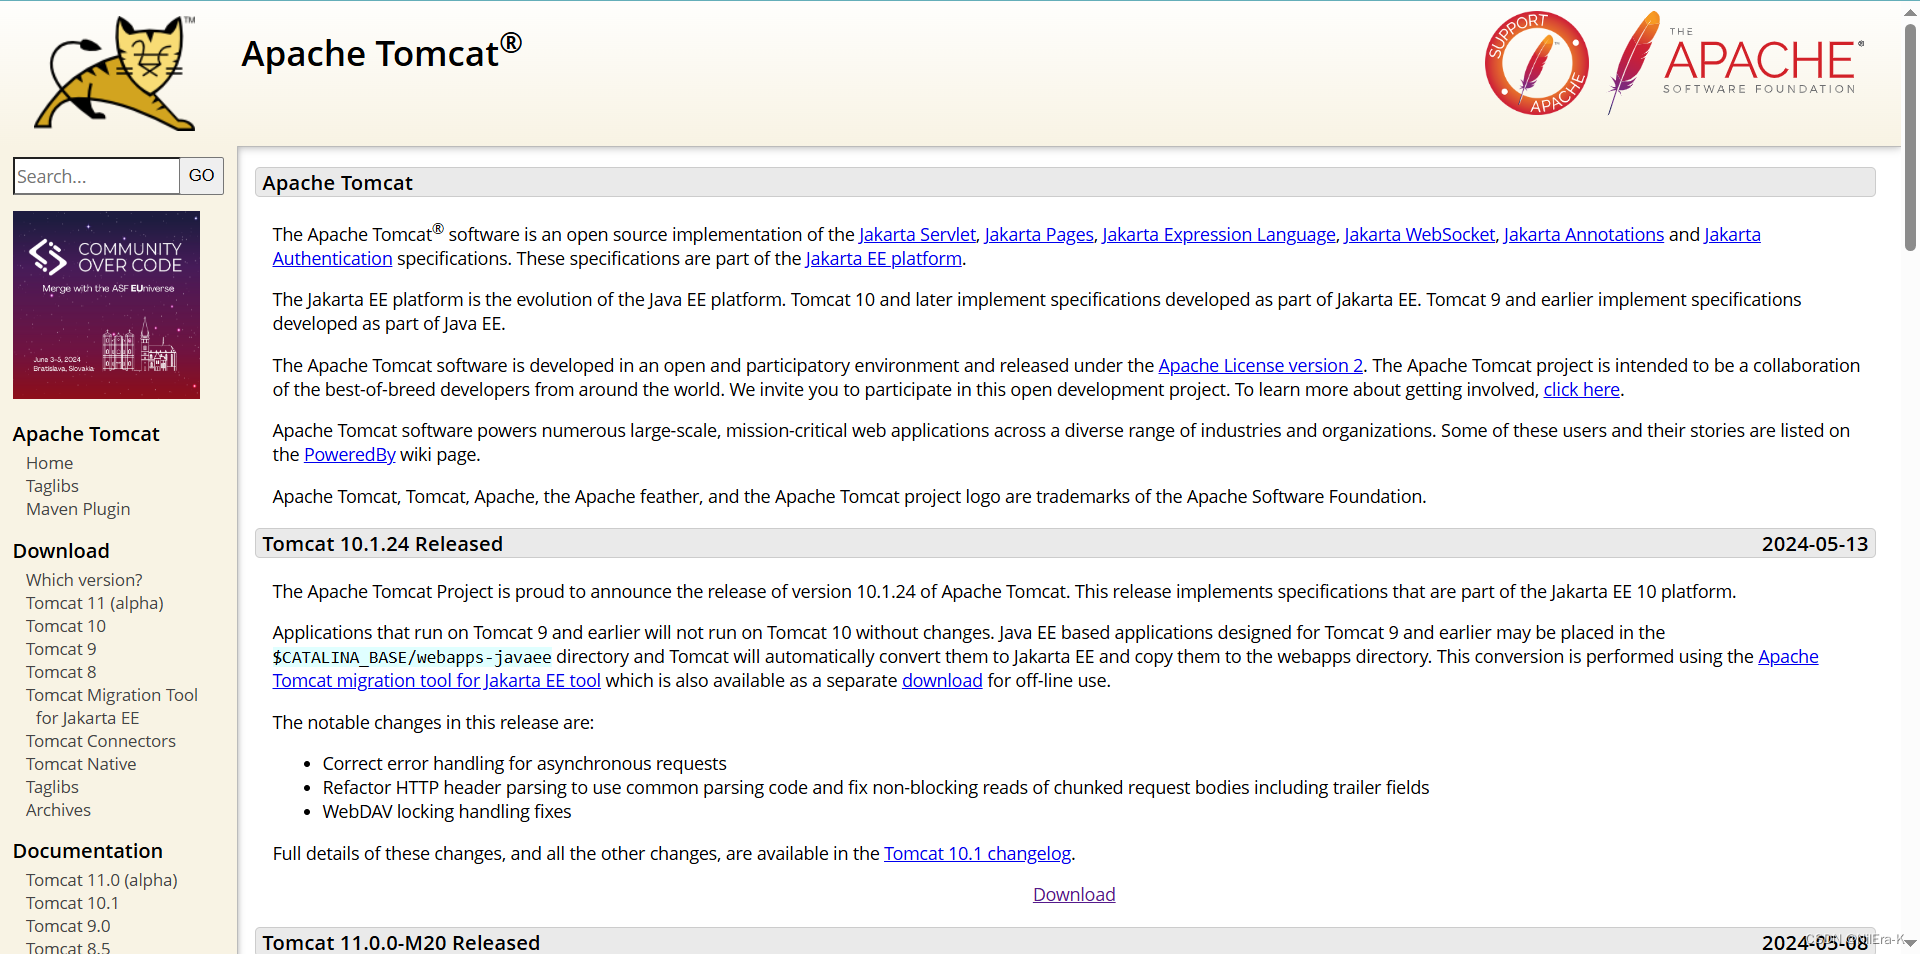Open Tomcat 9.0 documentation
The image size is (1920, 954).
tap(68, 926)
